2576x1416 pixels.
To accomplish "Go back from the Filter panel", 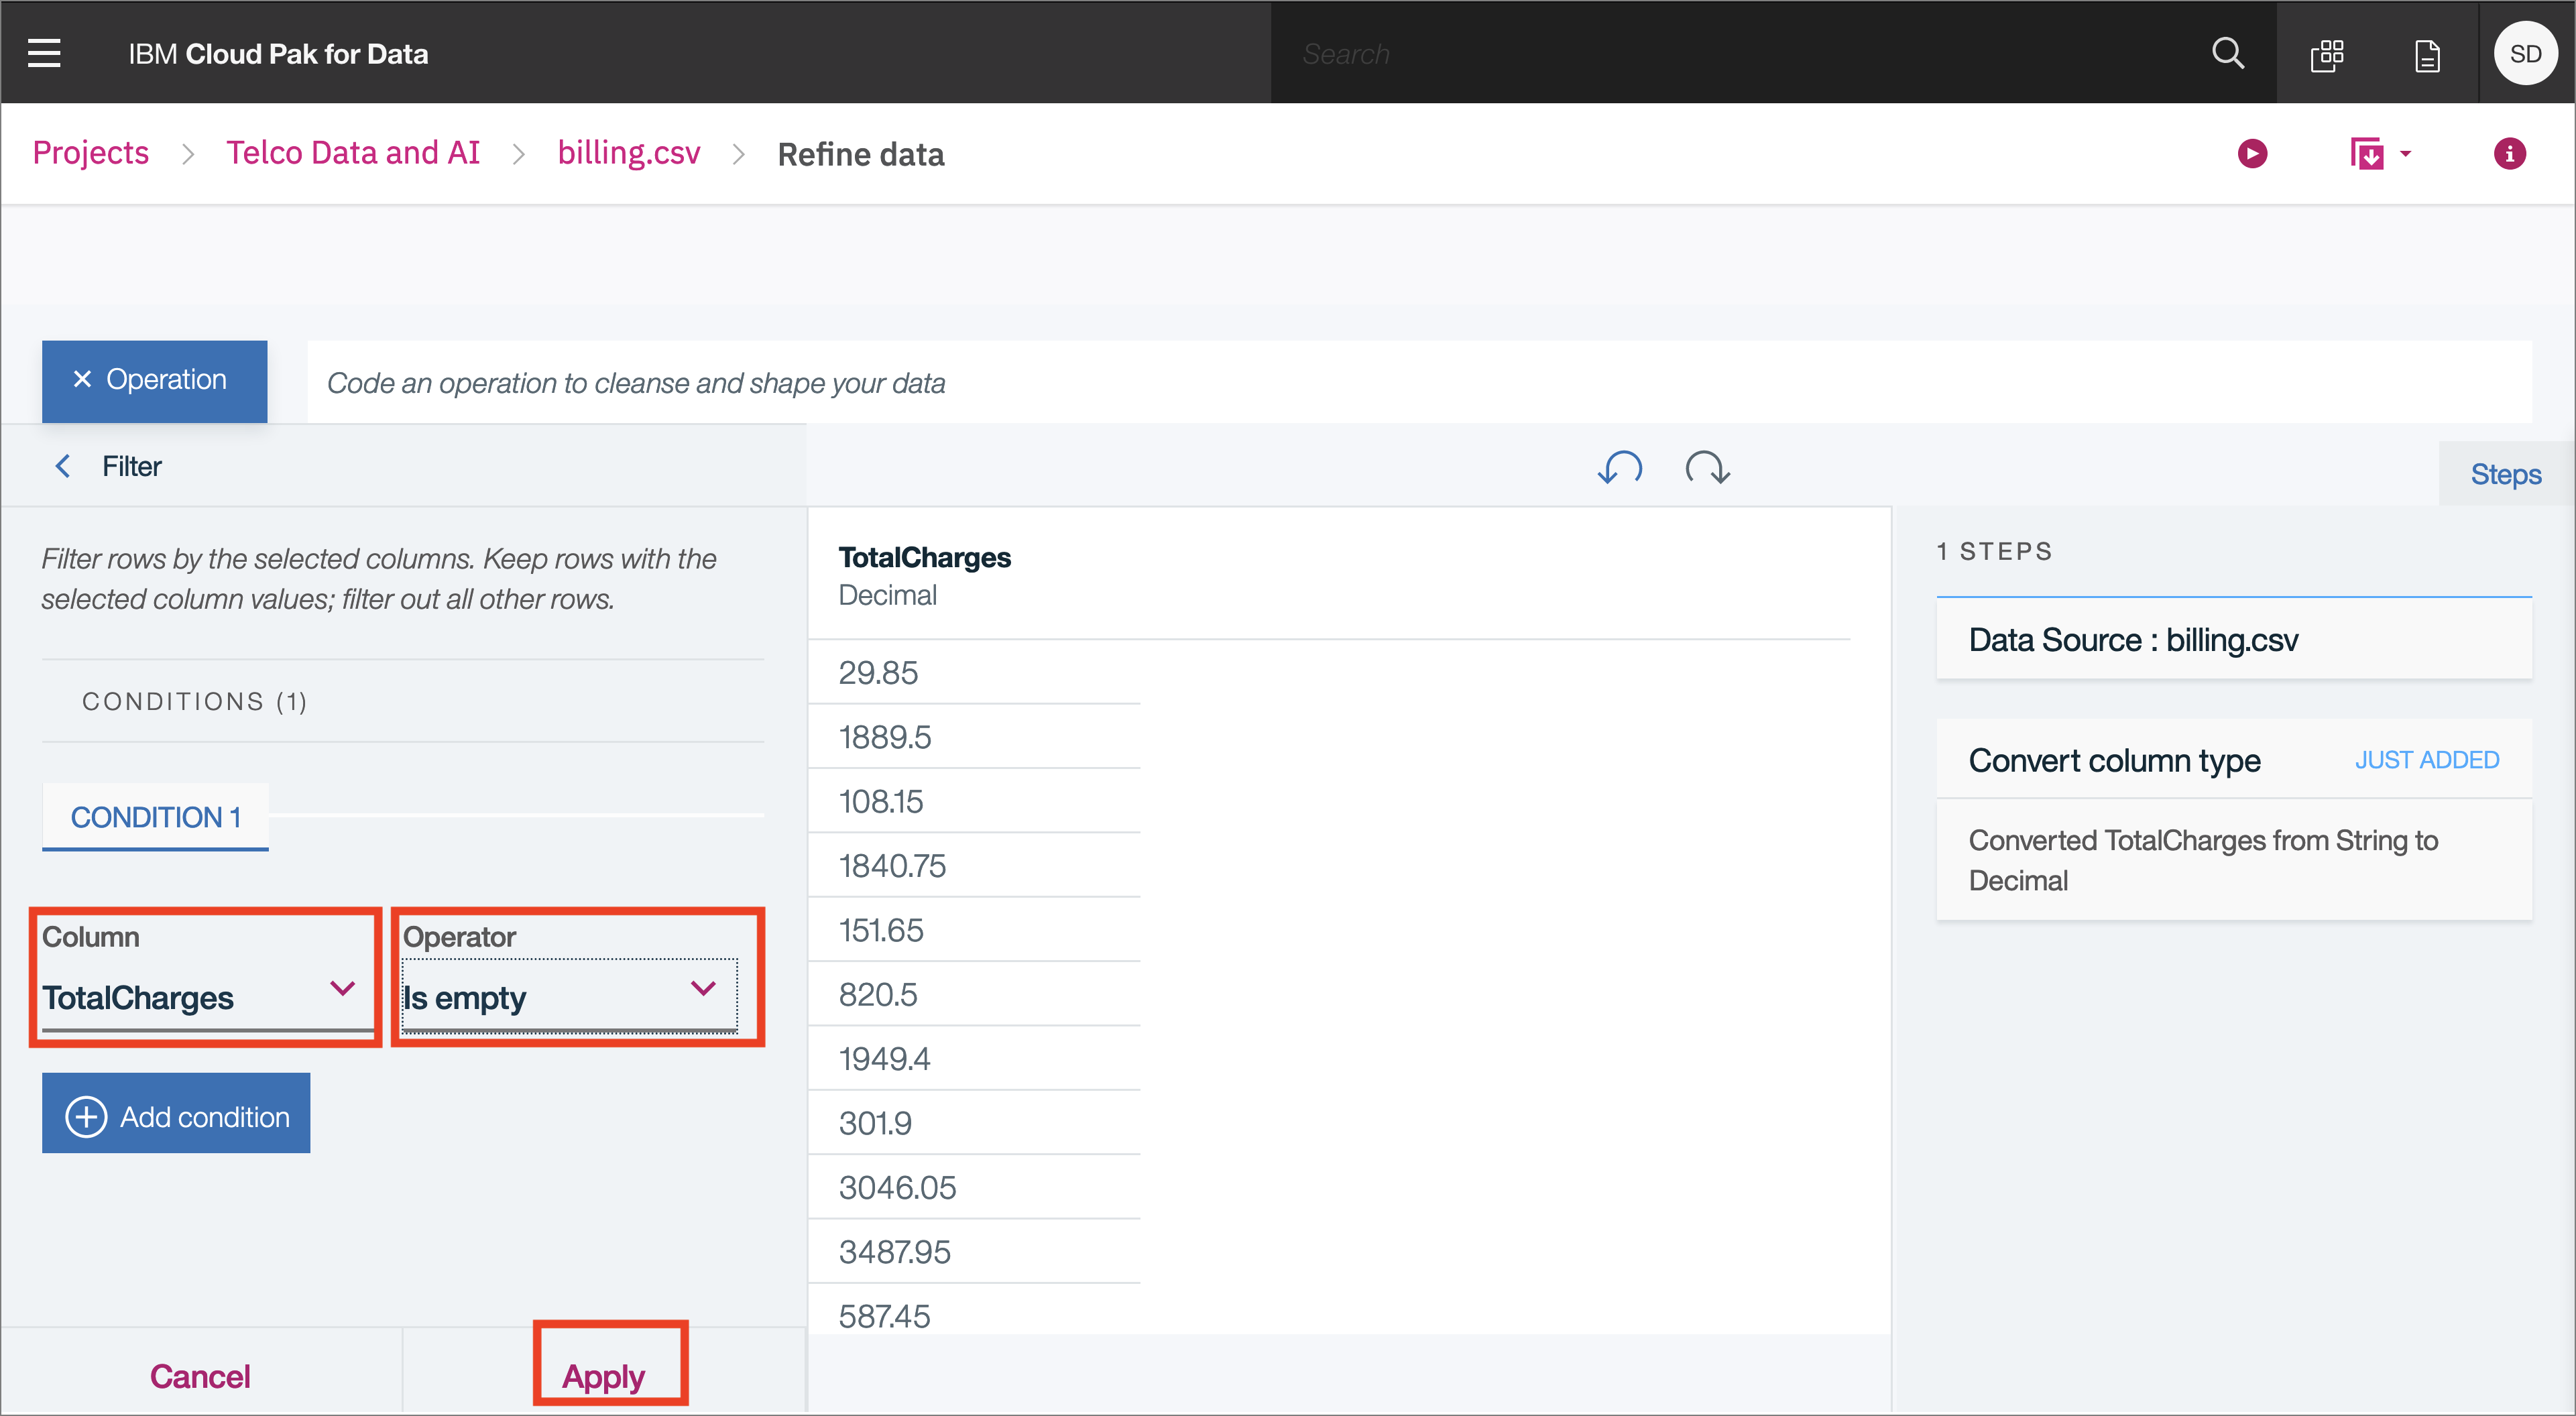I will (63, 466).
